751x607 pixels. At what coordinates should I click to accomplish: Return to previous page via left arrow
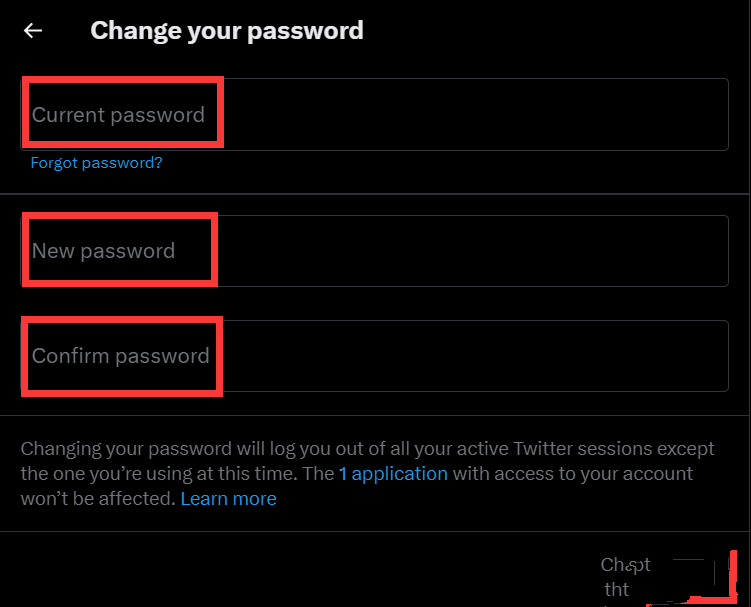point(33,31)
